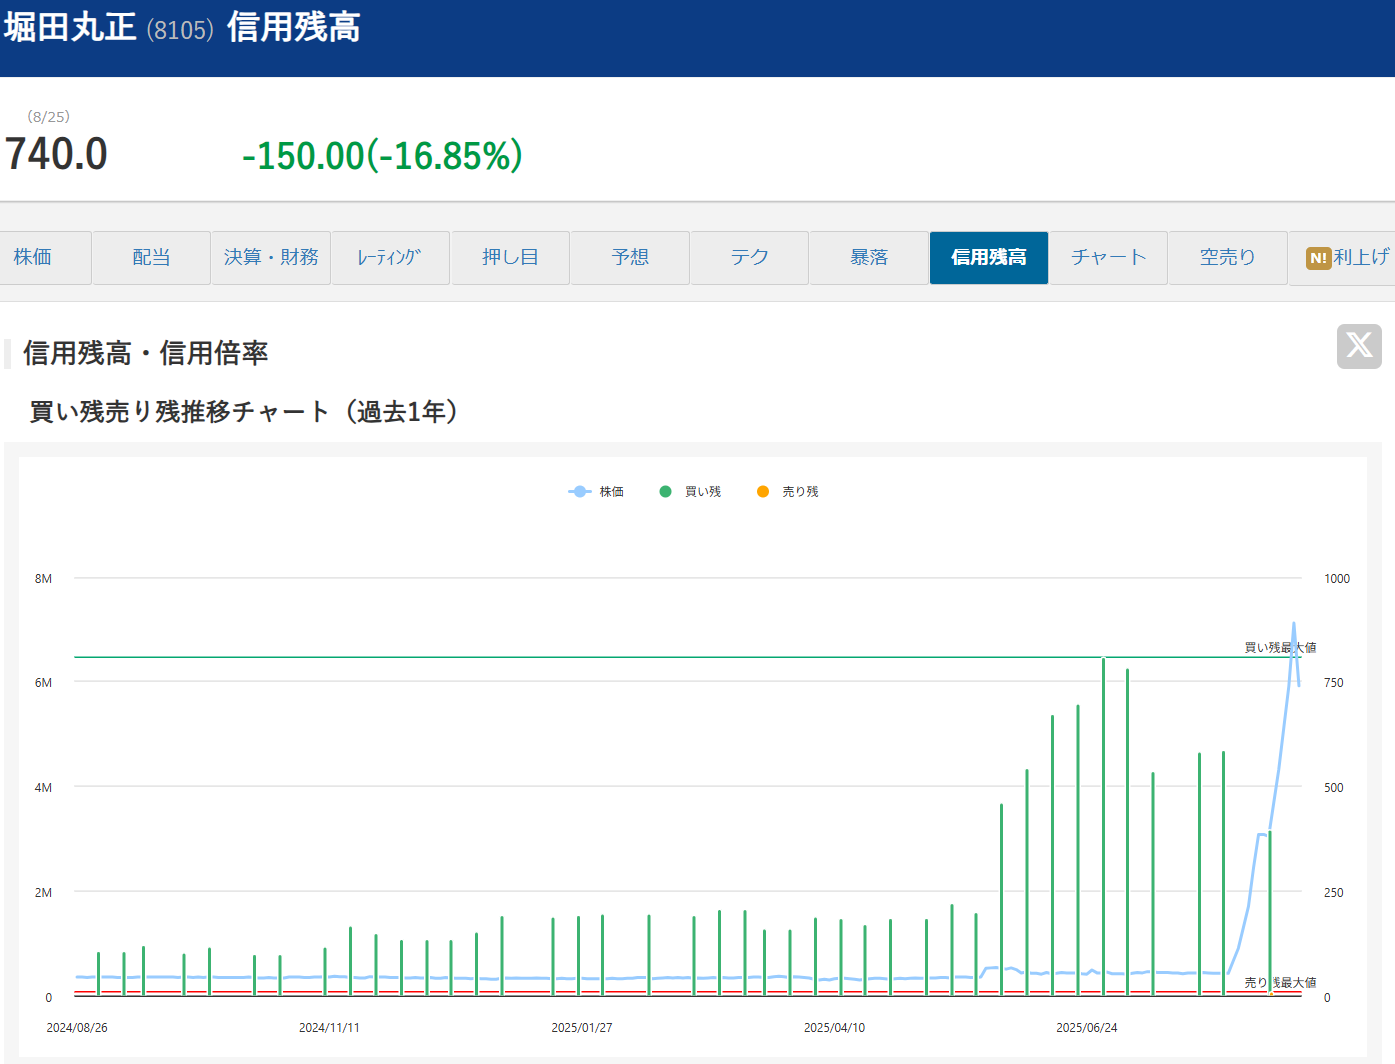Toggle 株価 series in chart legend
Screen dimensions: 1395x1064
596,492
